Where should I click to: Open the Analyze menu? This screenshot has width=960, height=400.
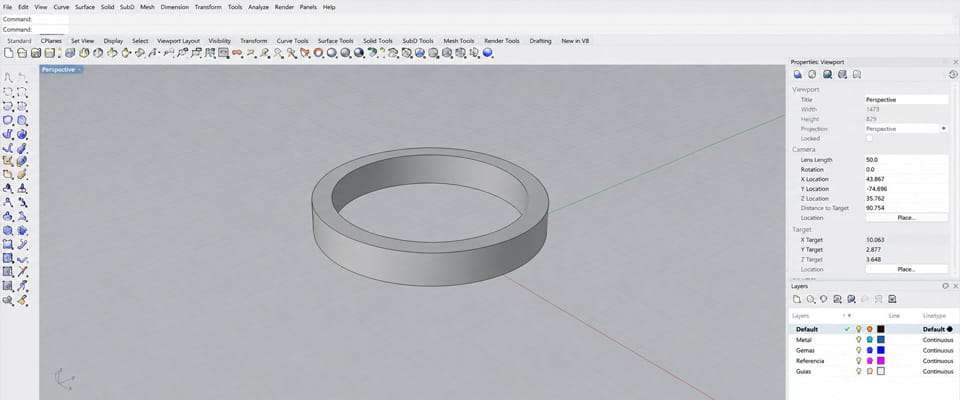click(x=258, y=7)
